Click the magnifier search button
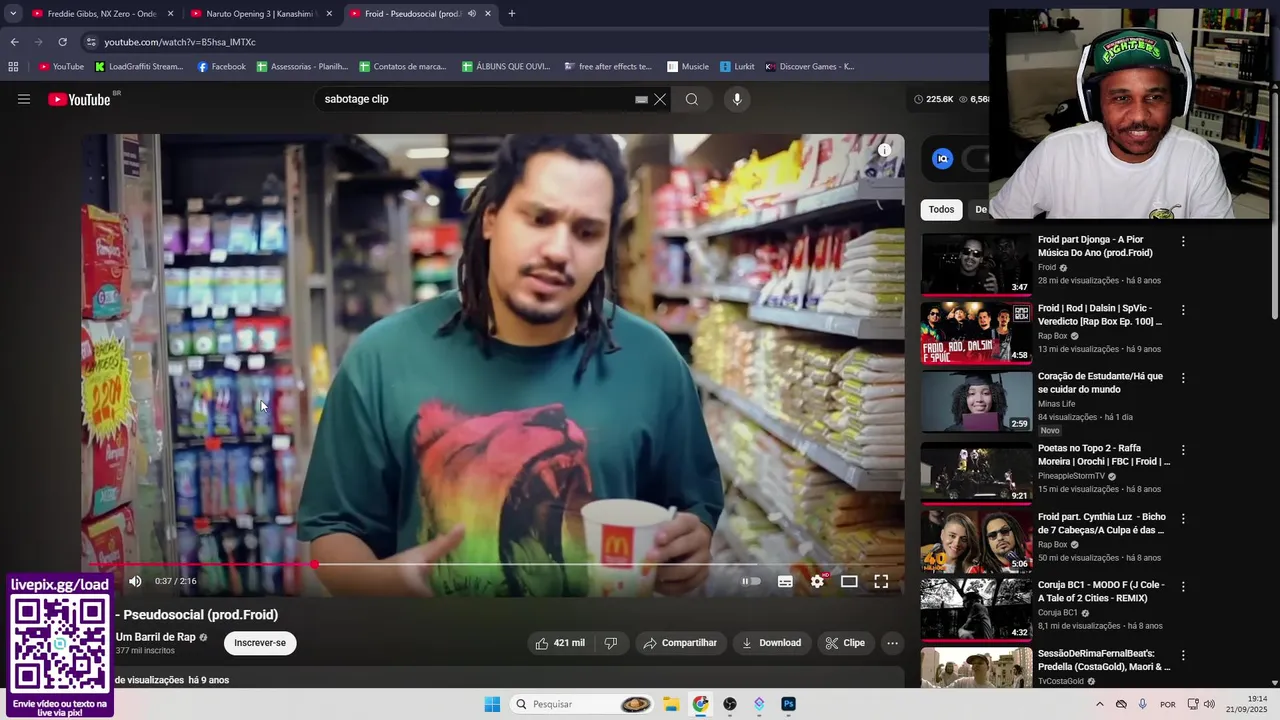 [692, 99]
